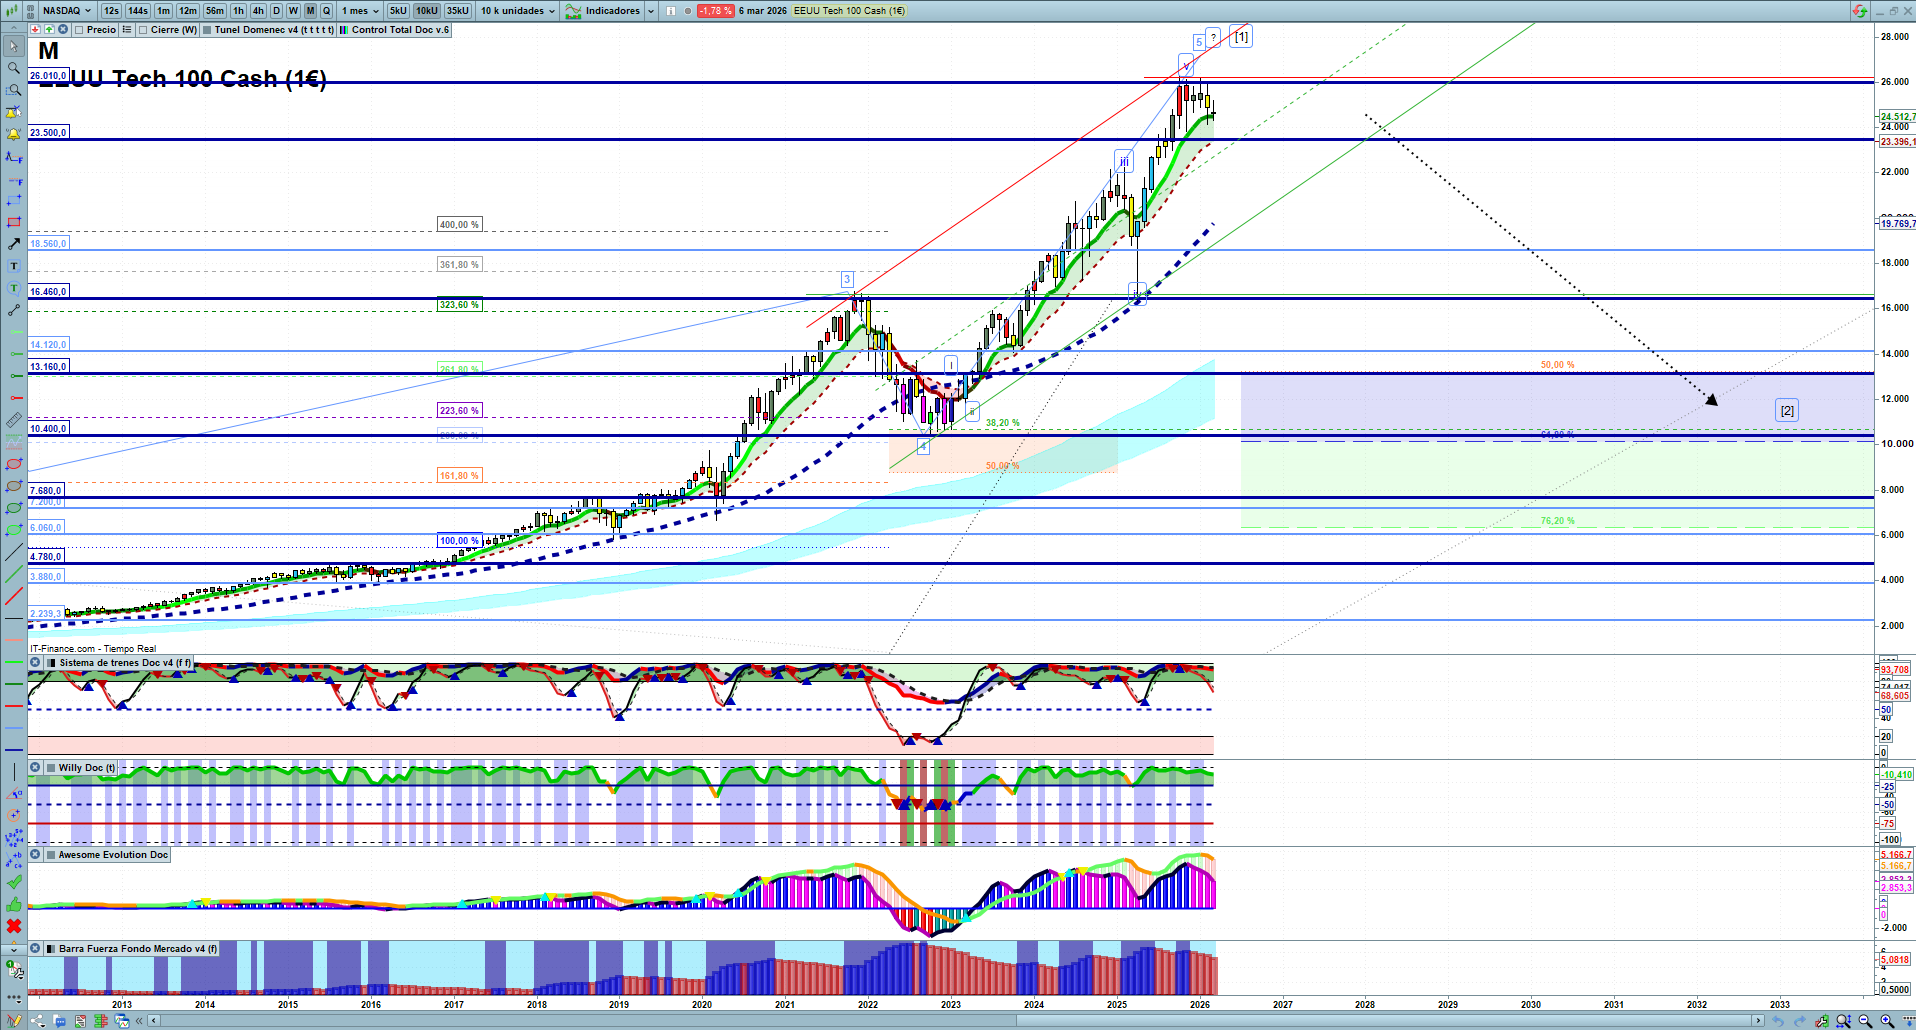Screen dimensions: 1916x1030
Task: Click the share icon in bottom toolbar
Action: pos(37,1021)
